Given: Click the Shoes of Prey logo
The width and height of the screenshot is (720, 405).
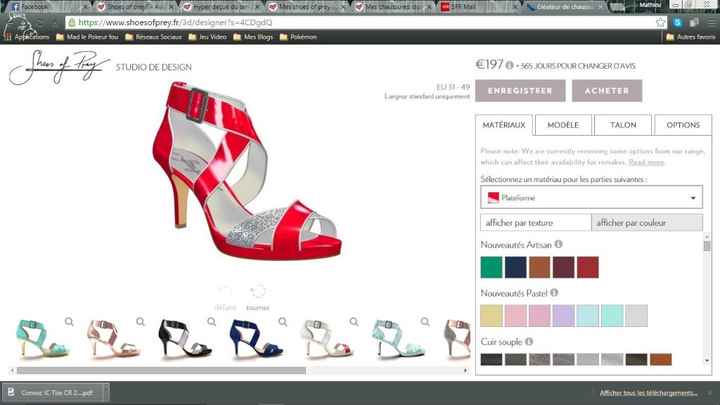Looking at the screenshot, I should pos(57,71).
